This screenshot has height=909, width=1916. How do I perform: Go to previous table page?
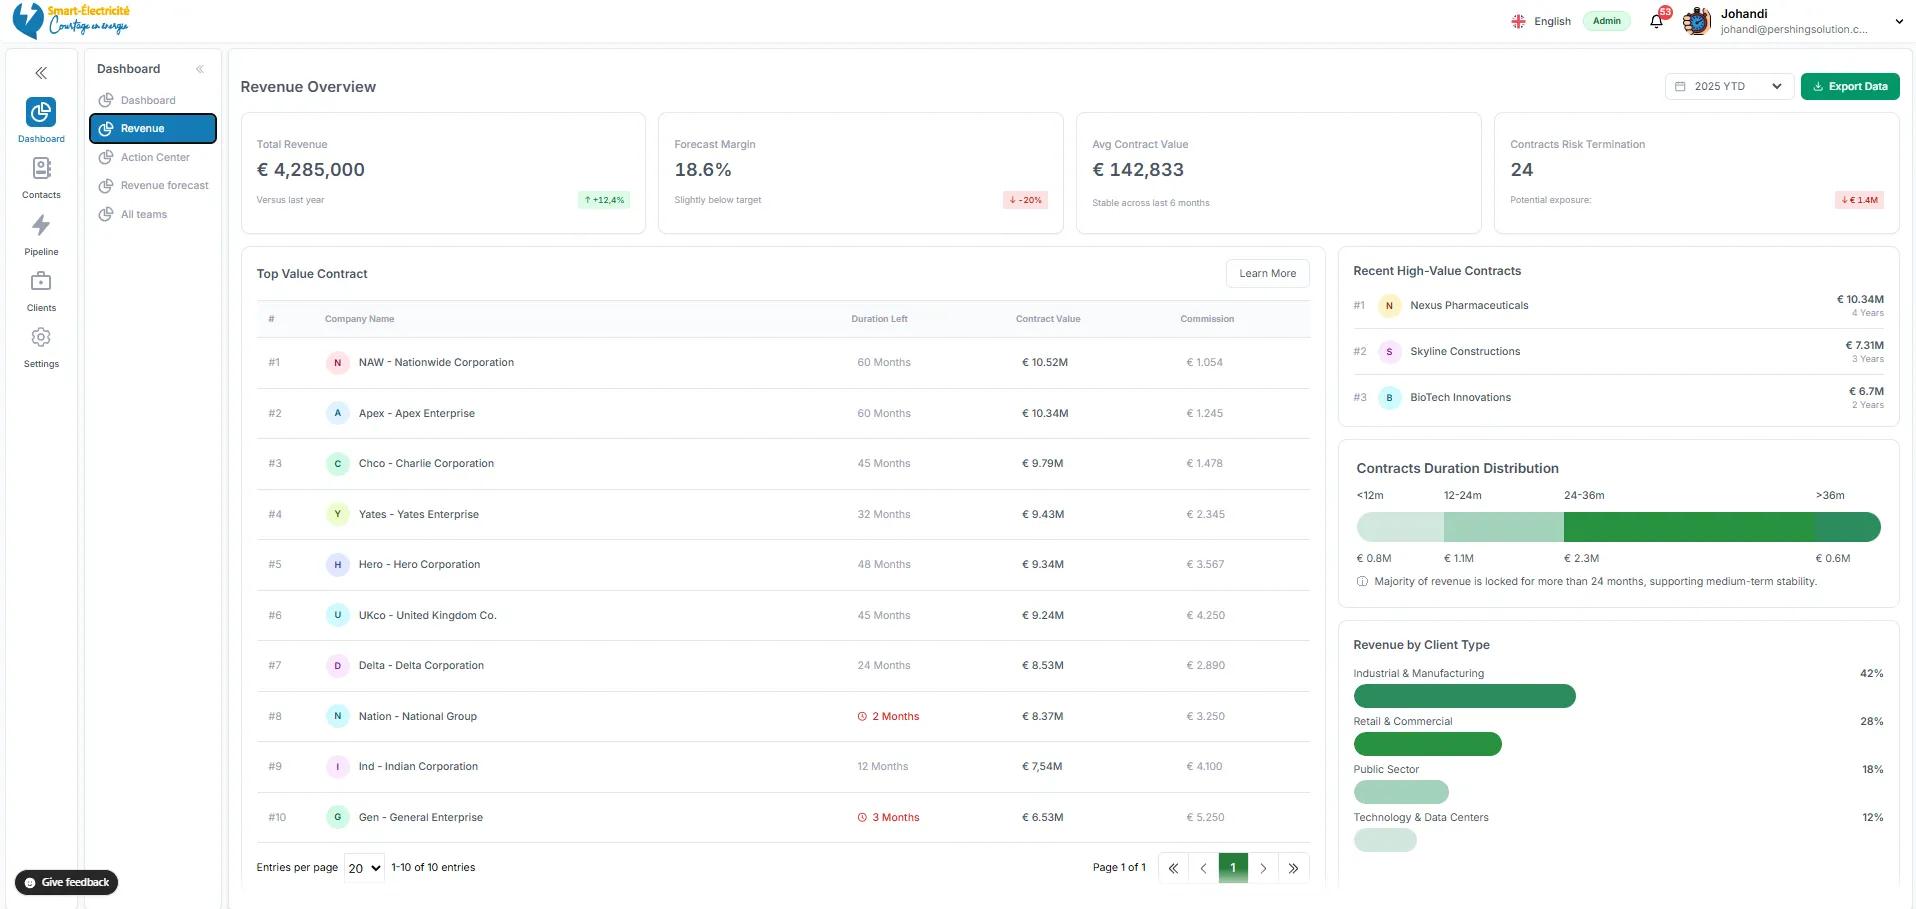tap(1203, 868)
